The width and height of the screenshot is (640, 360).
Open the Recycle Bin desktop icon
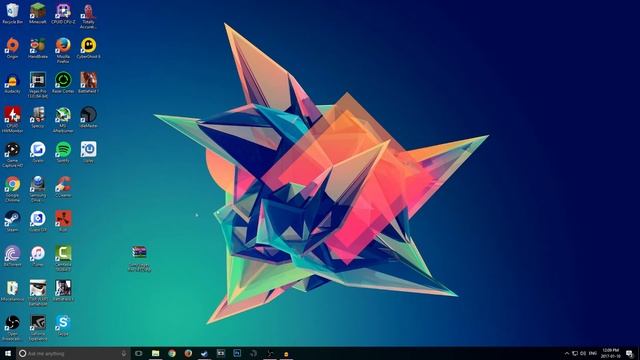point(12,13)
